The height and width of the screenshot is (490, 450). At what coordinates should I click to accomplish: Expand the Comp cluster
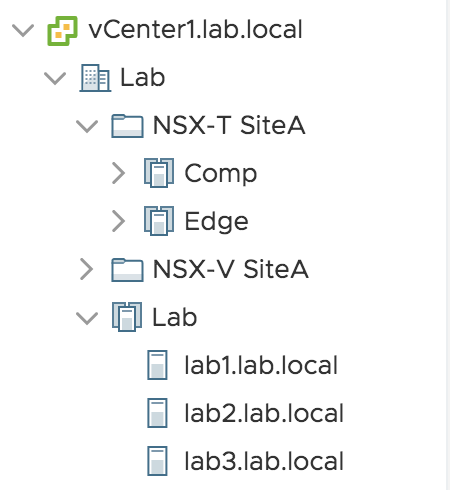118,173
